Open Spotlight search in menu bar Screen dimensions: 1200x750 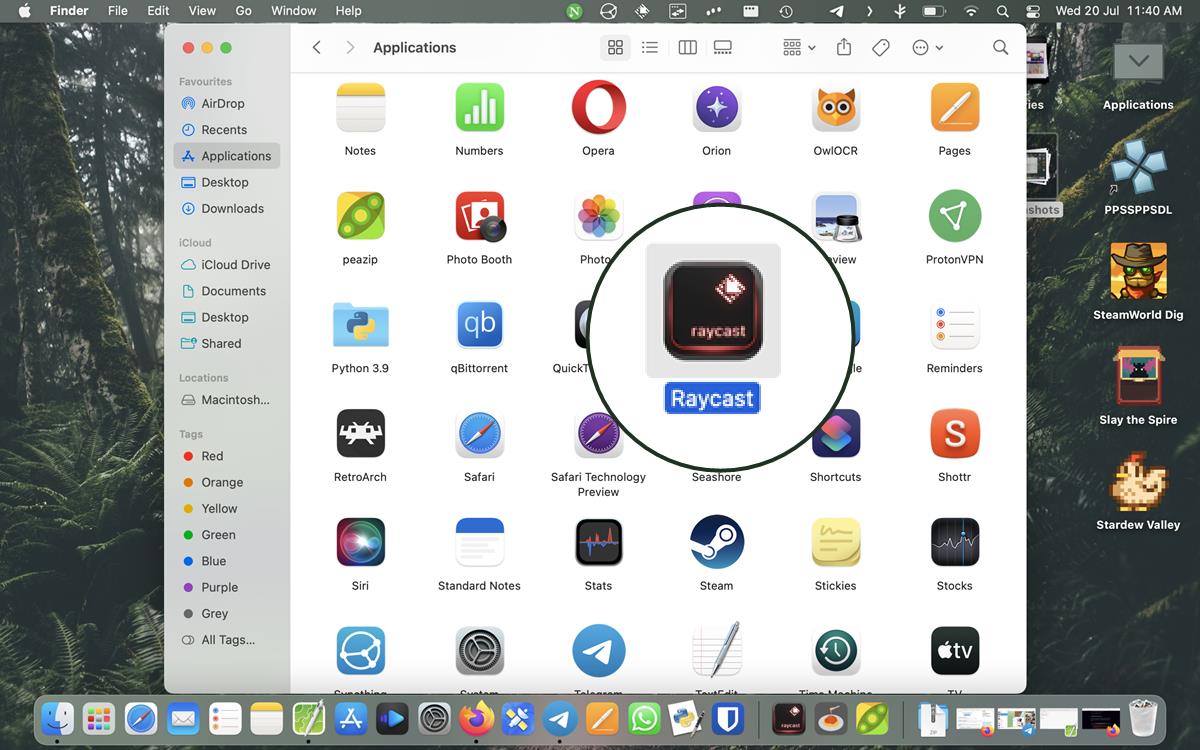(1002, 11)
